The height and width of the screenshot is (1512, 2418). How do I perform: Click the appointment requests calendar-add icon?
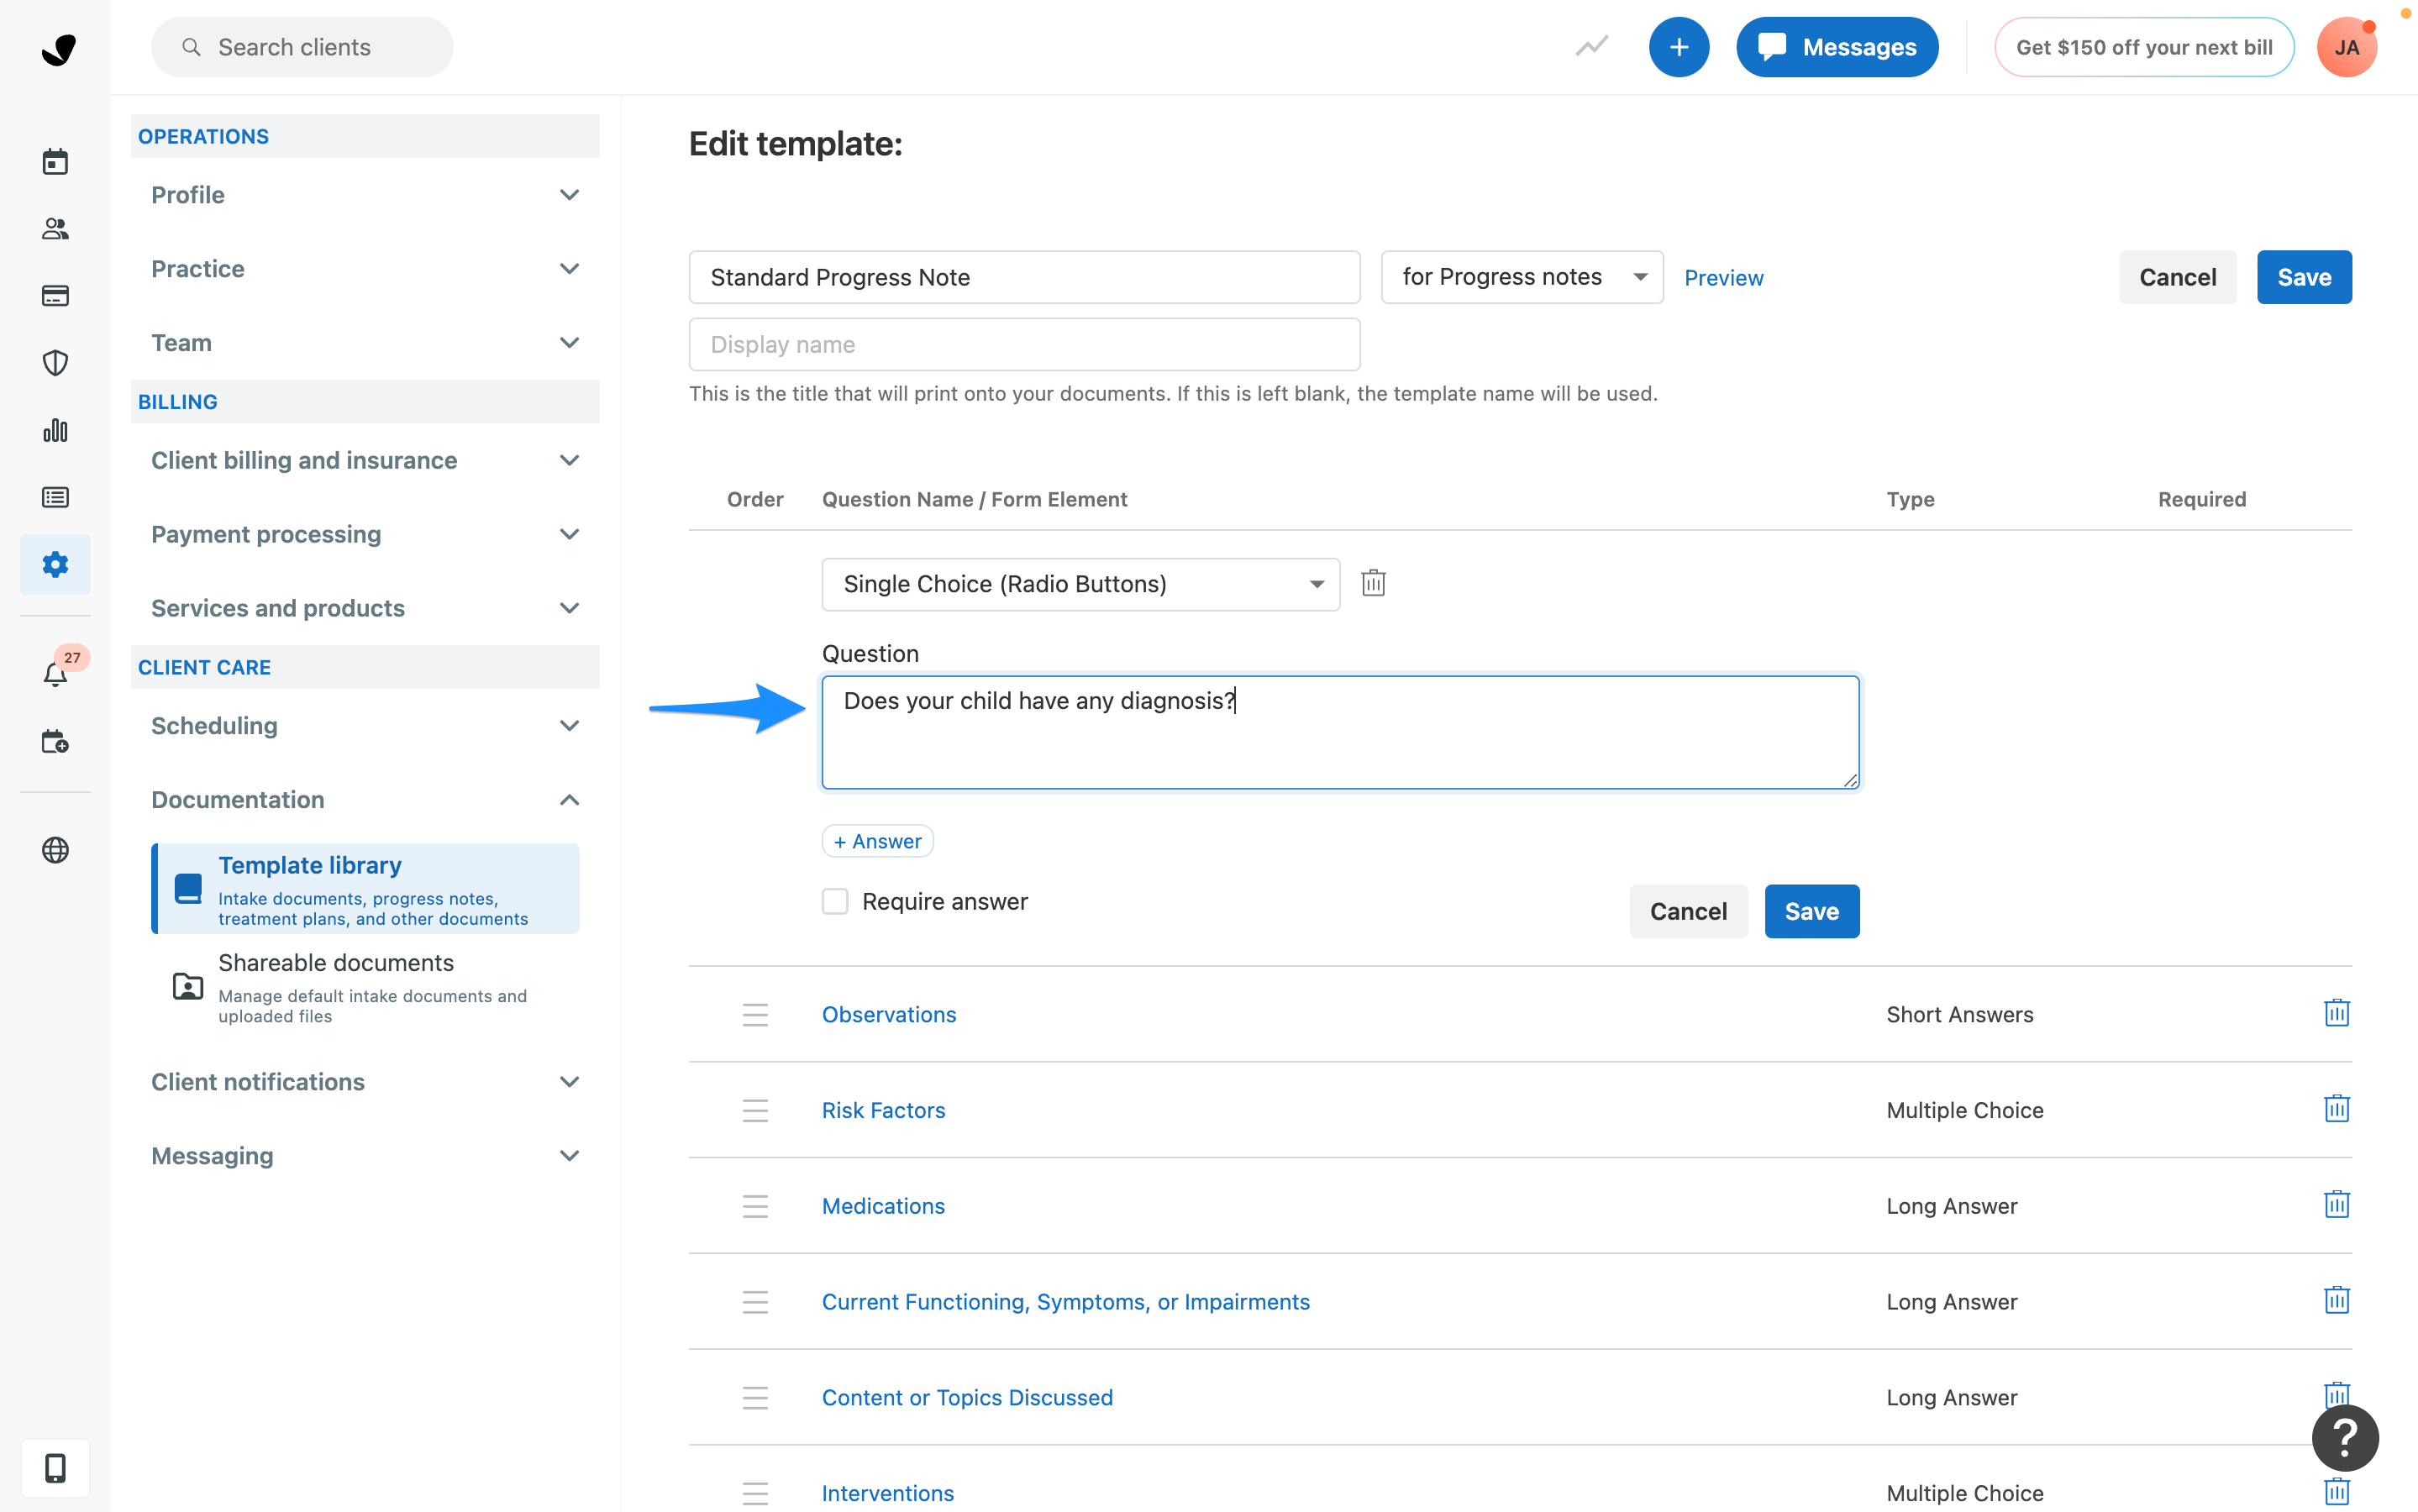[x=55, y=742]
